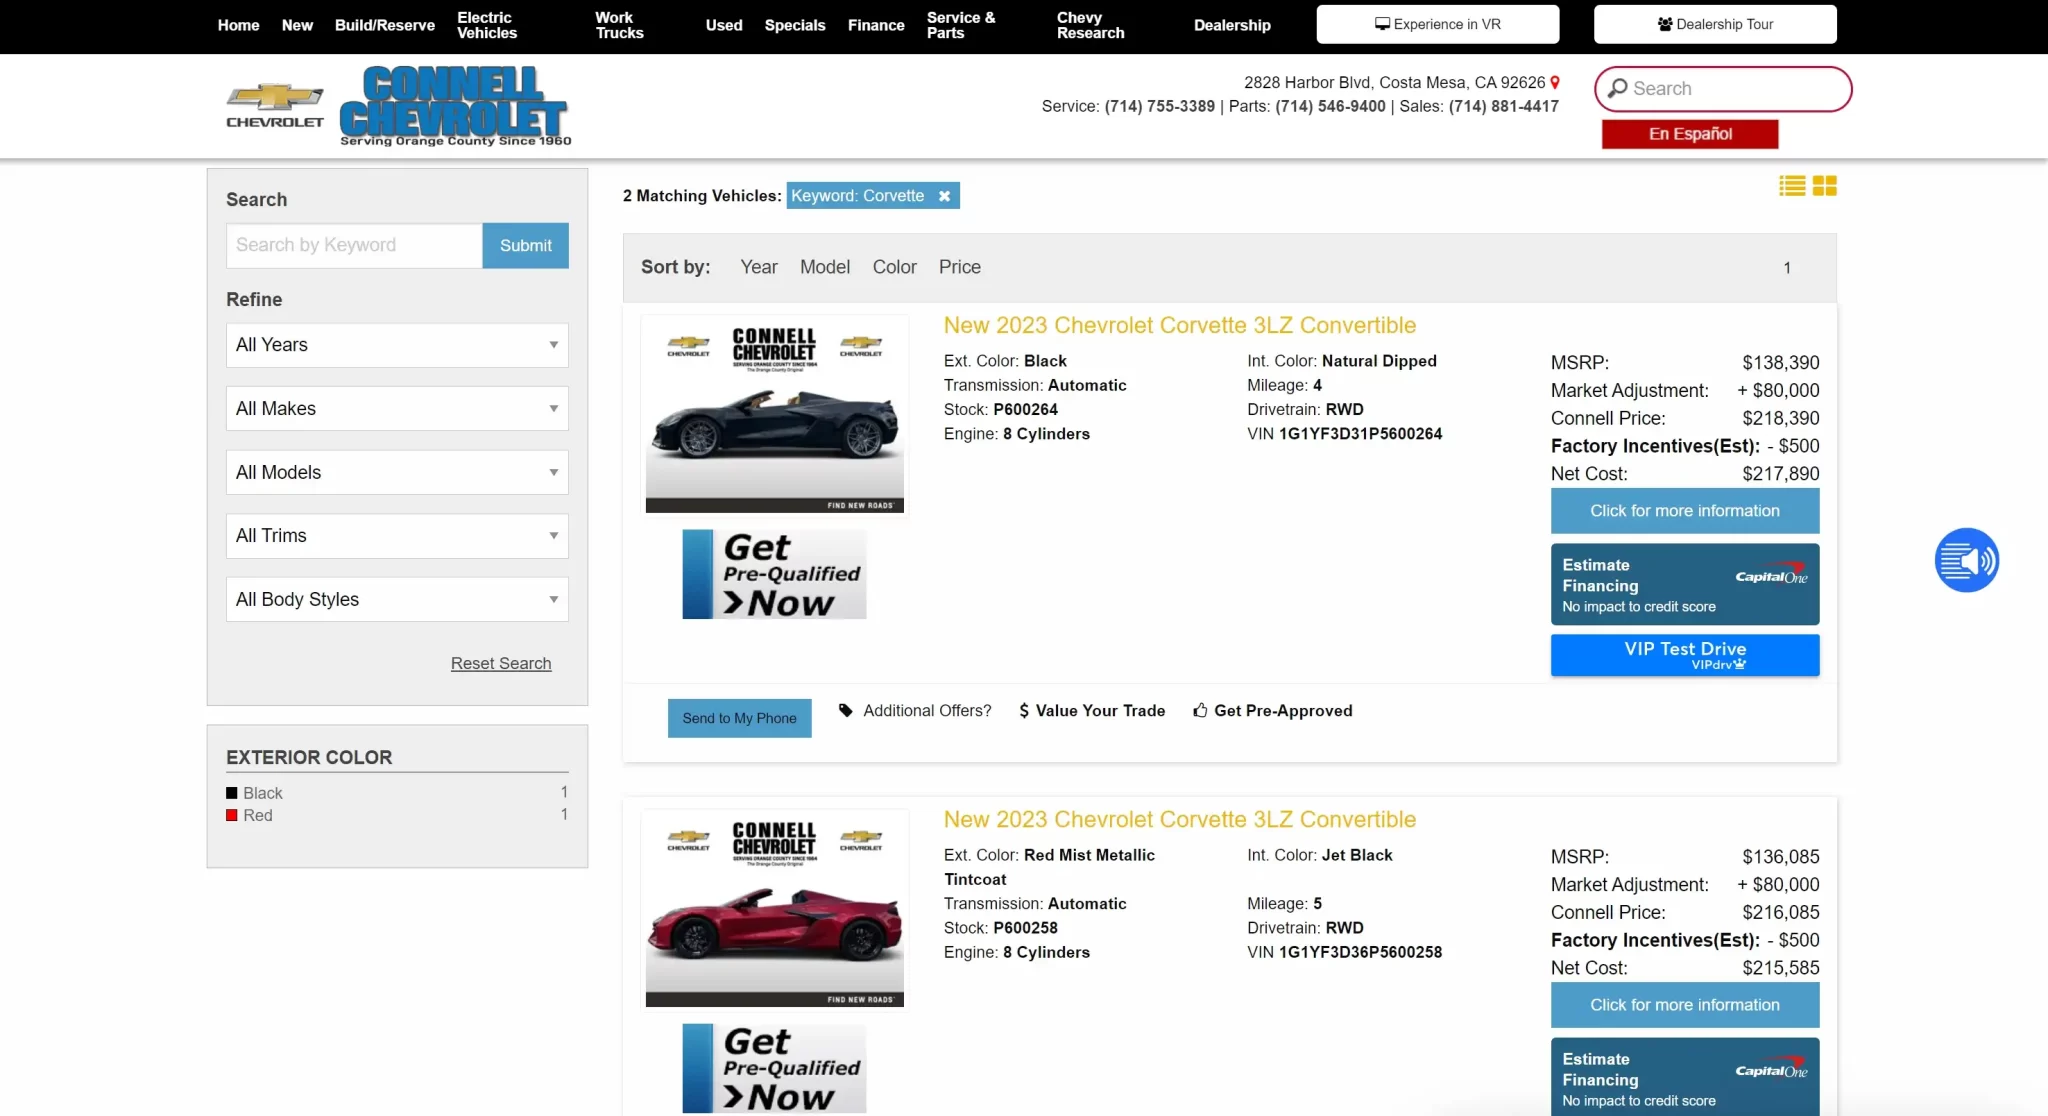This screenshot has height=1116, width=2048.
Task: Click Send to My Phone button
Action: click(739, 718)
